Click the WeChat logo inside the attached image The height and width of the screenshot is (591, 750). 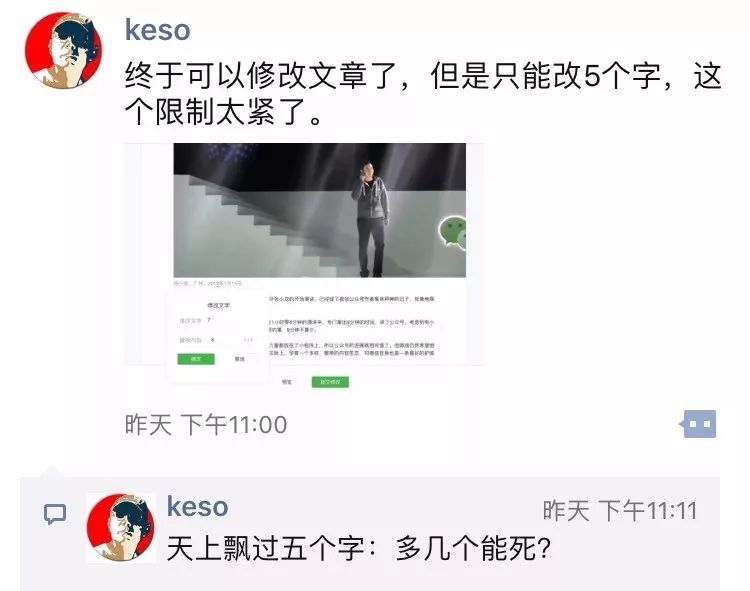click(x=452, y=232)
